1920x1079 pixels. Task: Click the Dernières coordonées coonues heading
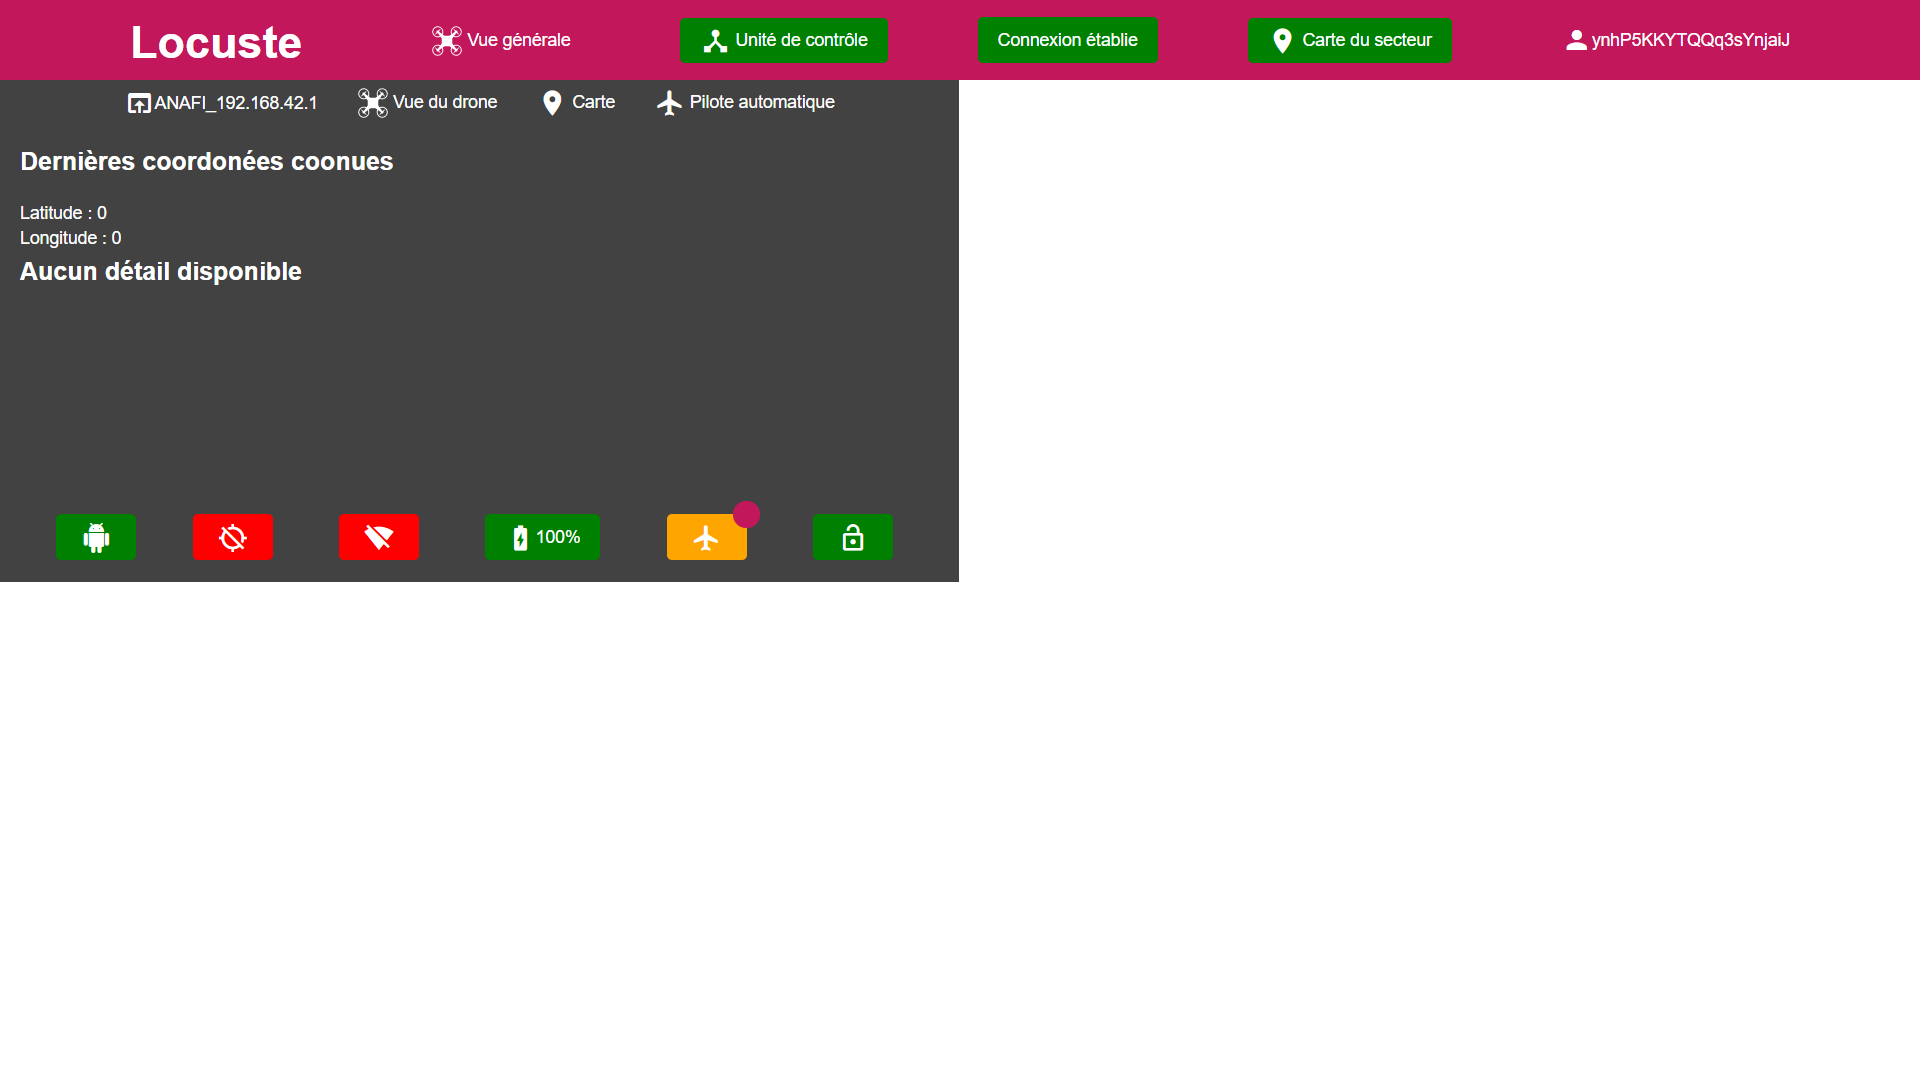click(207, 162)
